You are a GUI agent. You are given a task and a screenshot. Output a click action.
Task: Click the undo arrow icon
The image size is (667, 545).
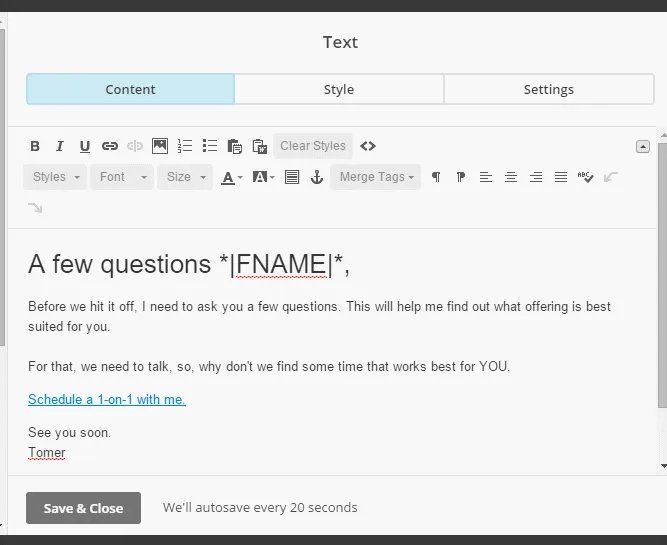point(610,177)
